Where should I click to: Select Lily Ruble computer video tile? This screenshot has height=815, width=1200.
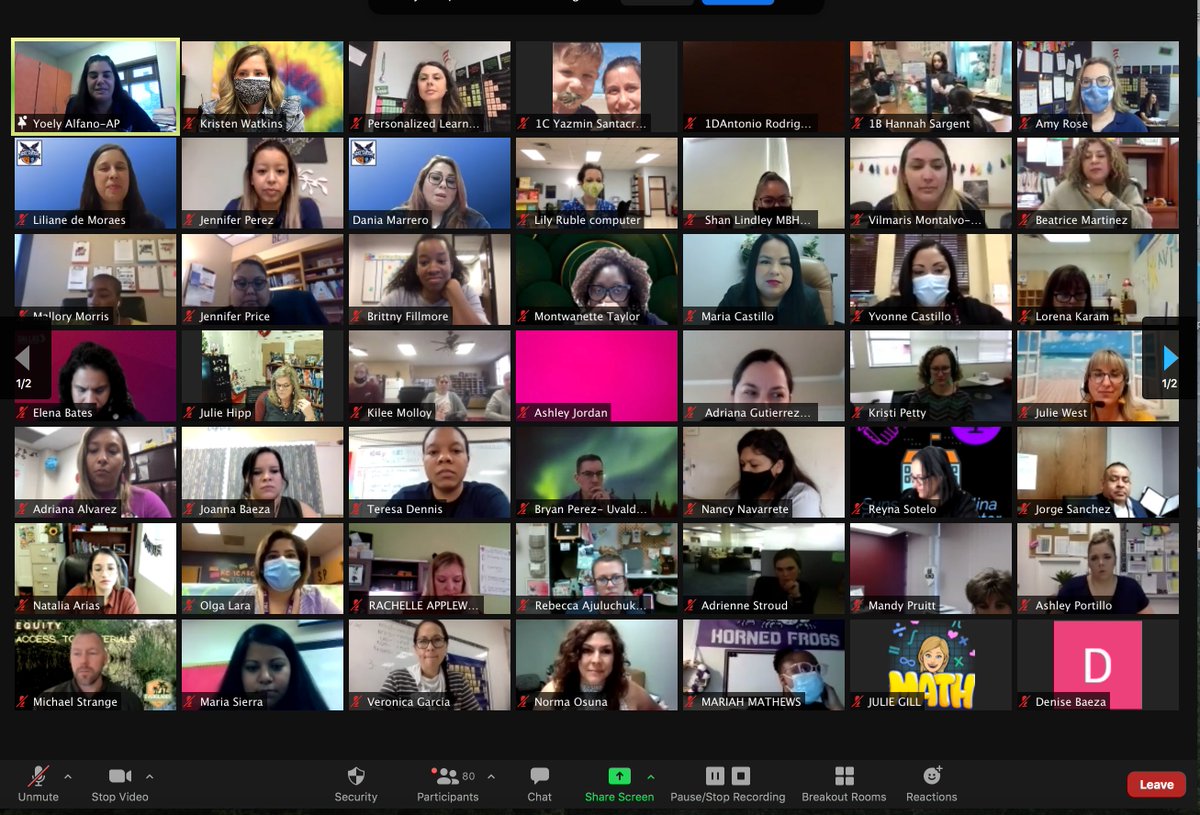[x=596, y=183]
